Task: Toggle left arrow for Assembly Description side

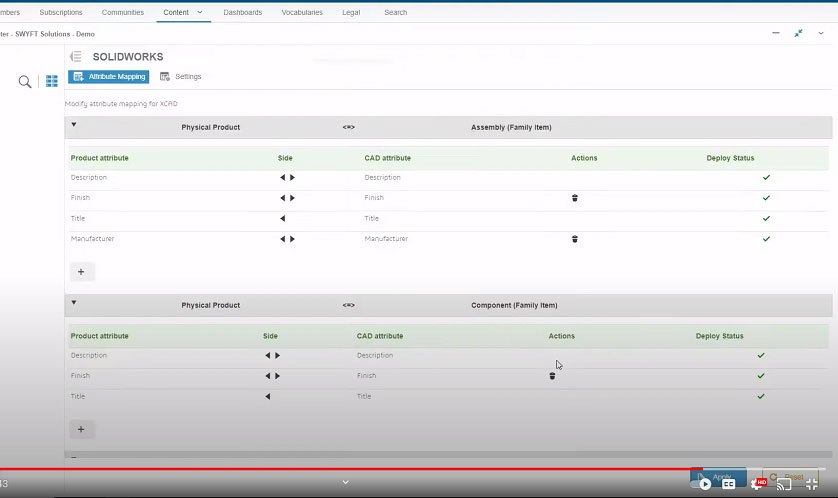Action: click(x=283, y=177)
